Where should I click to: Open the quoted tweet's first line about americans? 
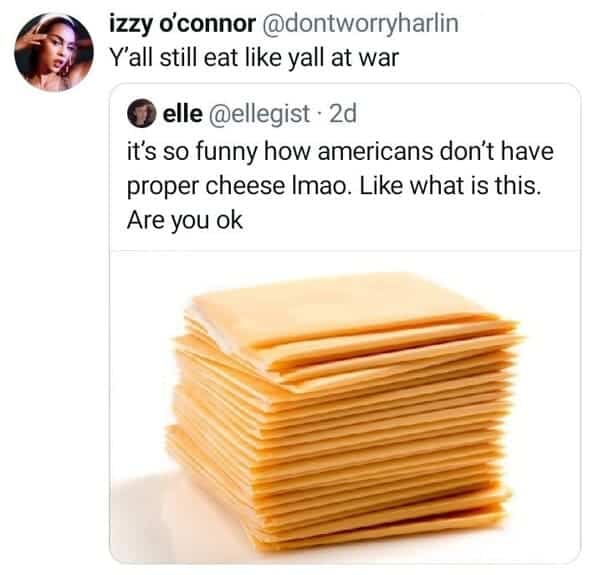point(340,151)
